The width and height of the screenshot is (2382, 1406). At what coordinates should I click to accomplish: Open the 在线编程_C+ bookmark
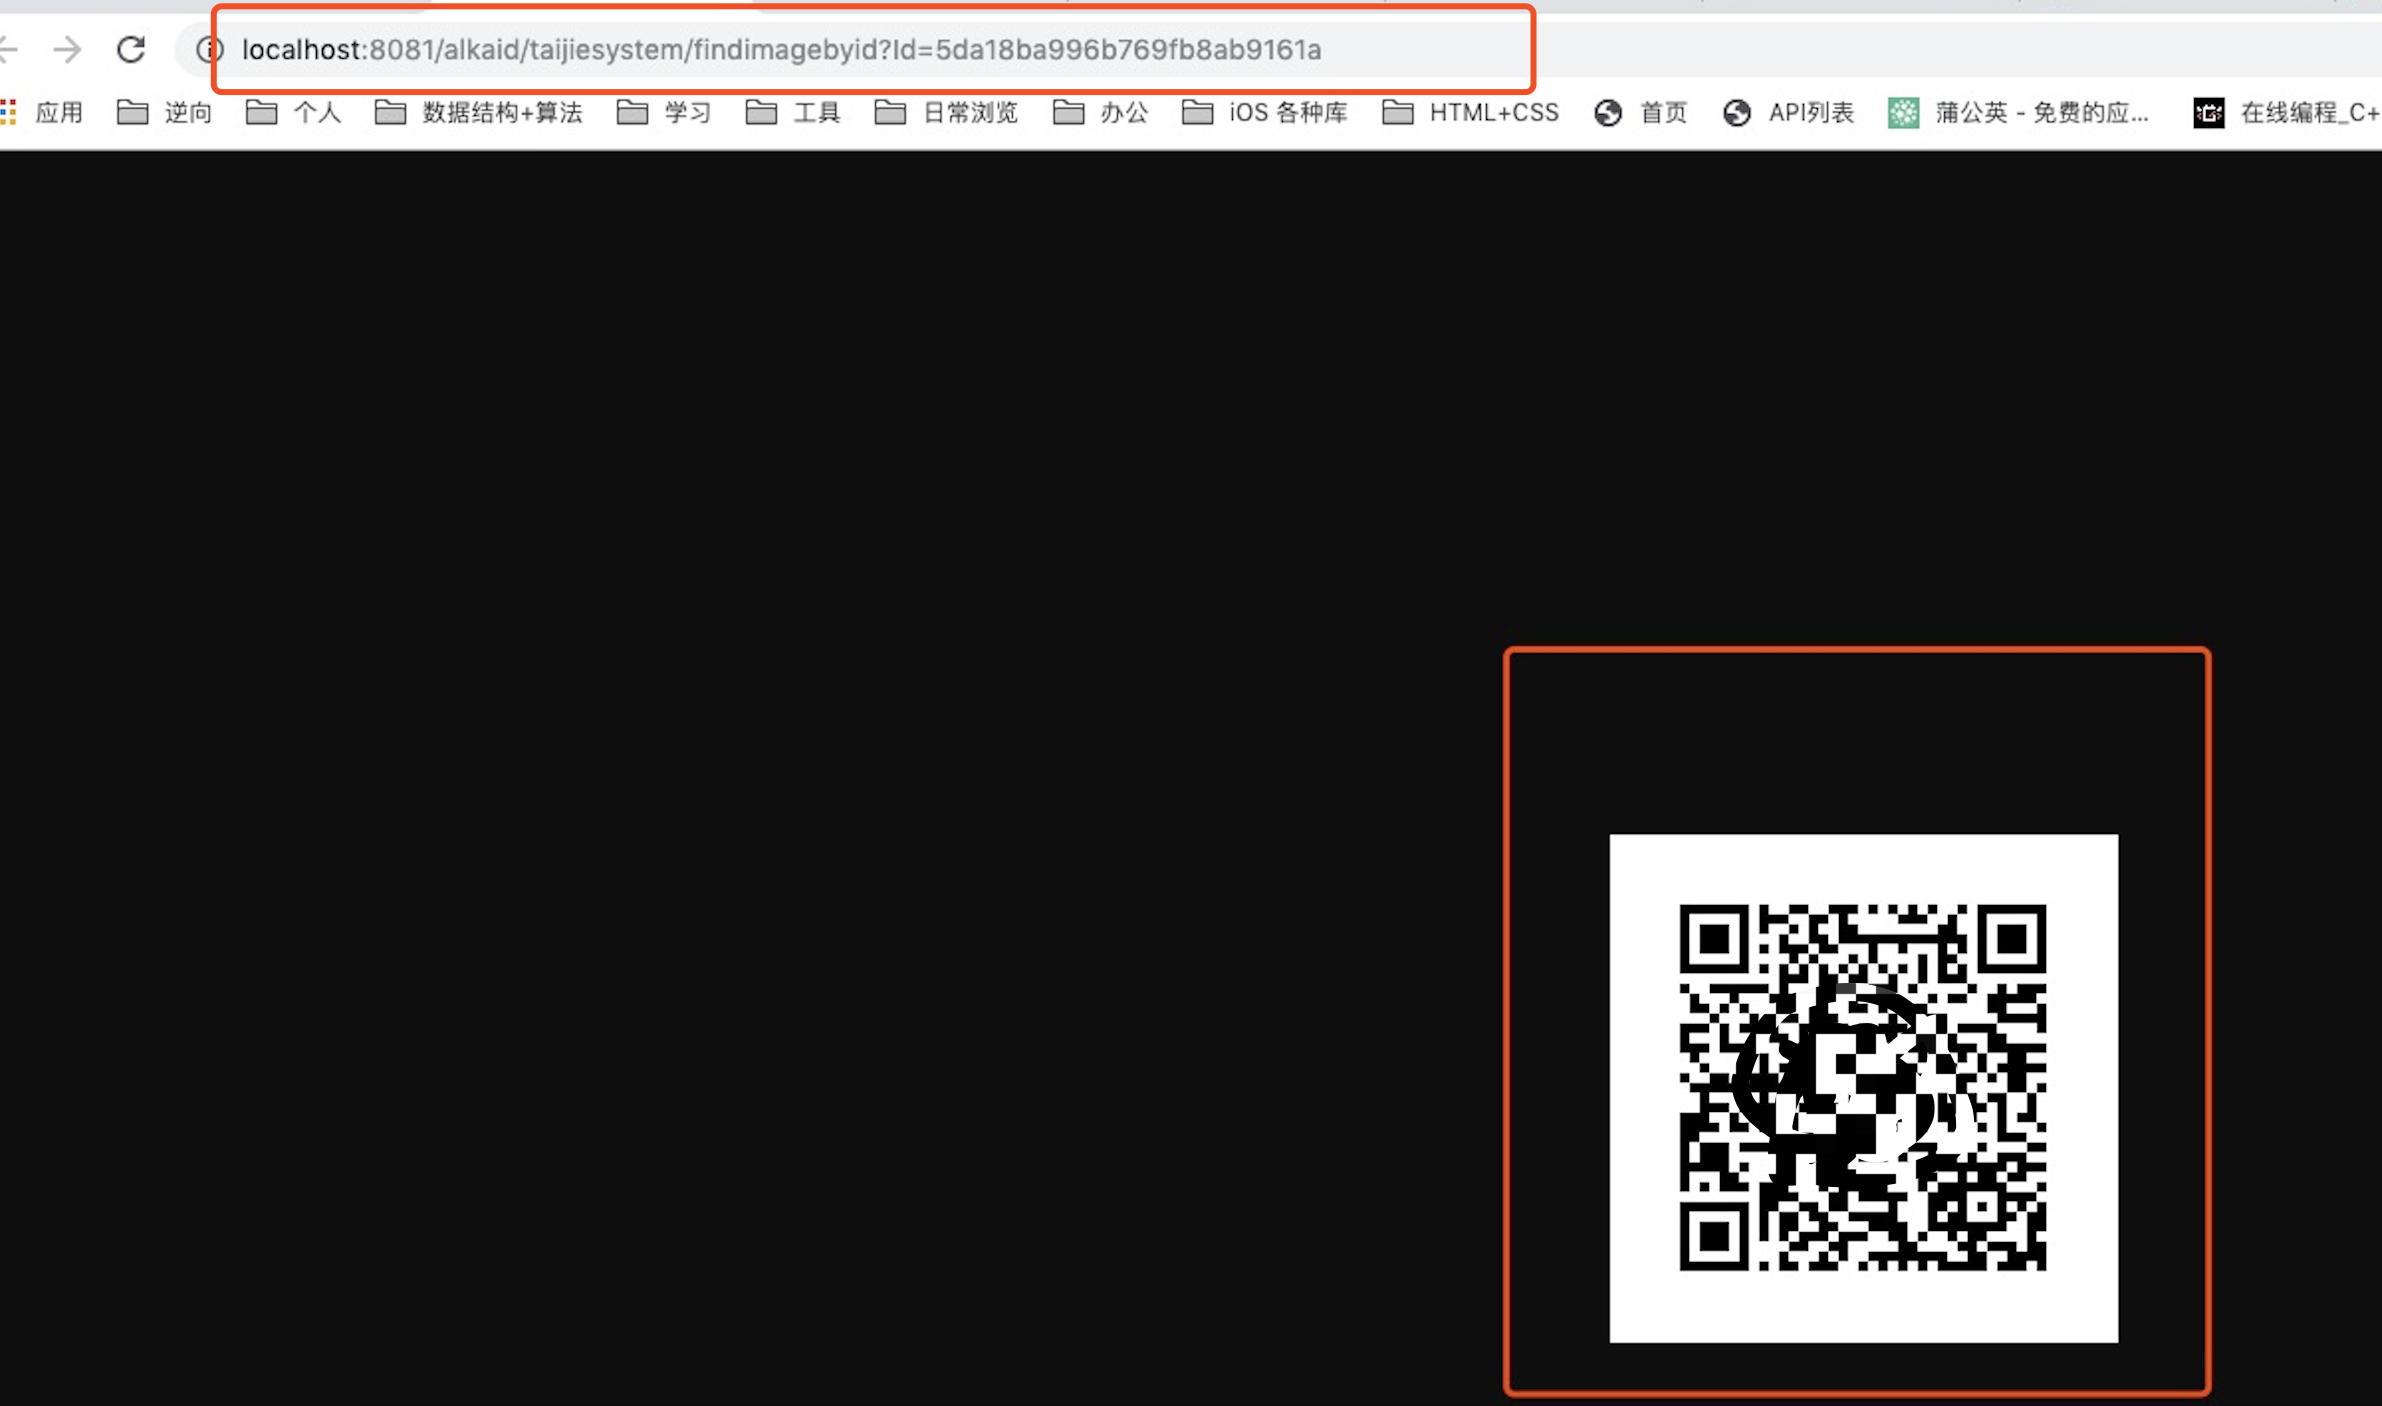[2287, 112]
